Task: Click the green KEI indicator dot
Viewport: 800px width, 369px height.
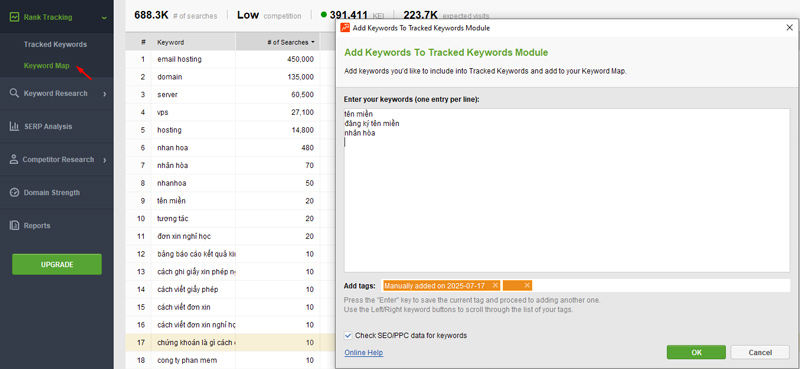Action: 323,14
